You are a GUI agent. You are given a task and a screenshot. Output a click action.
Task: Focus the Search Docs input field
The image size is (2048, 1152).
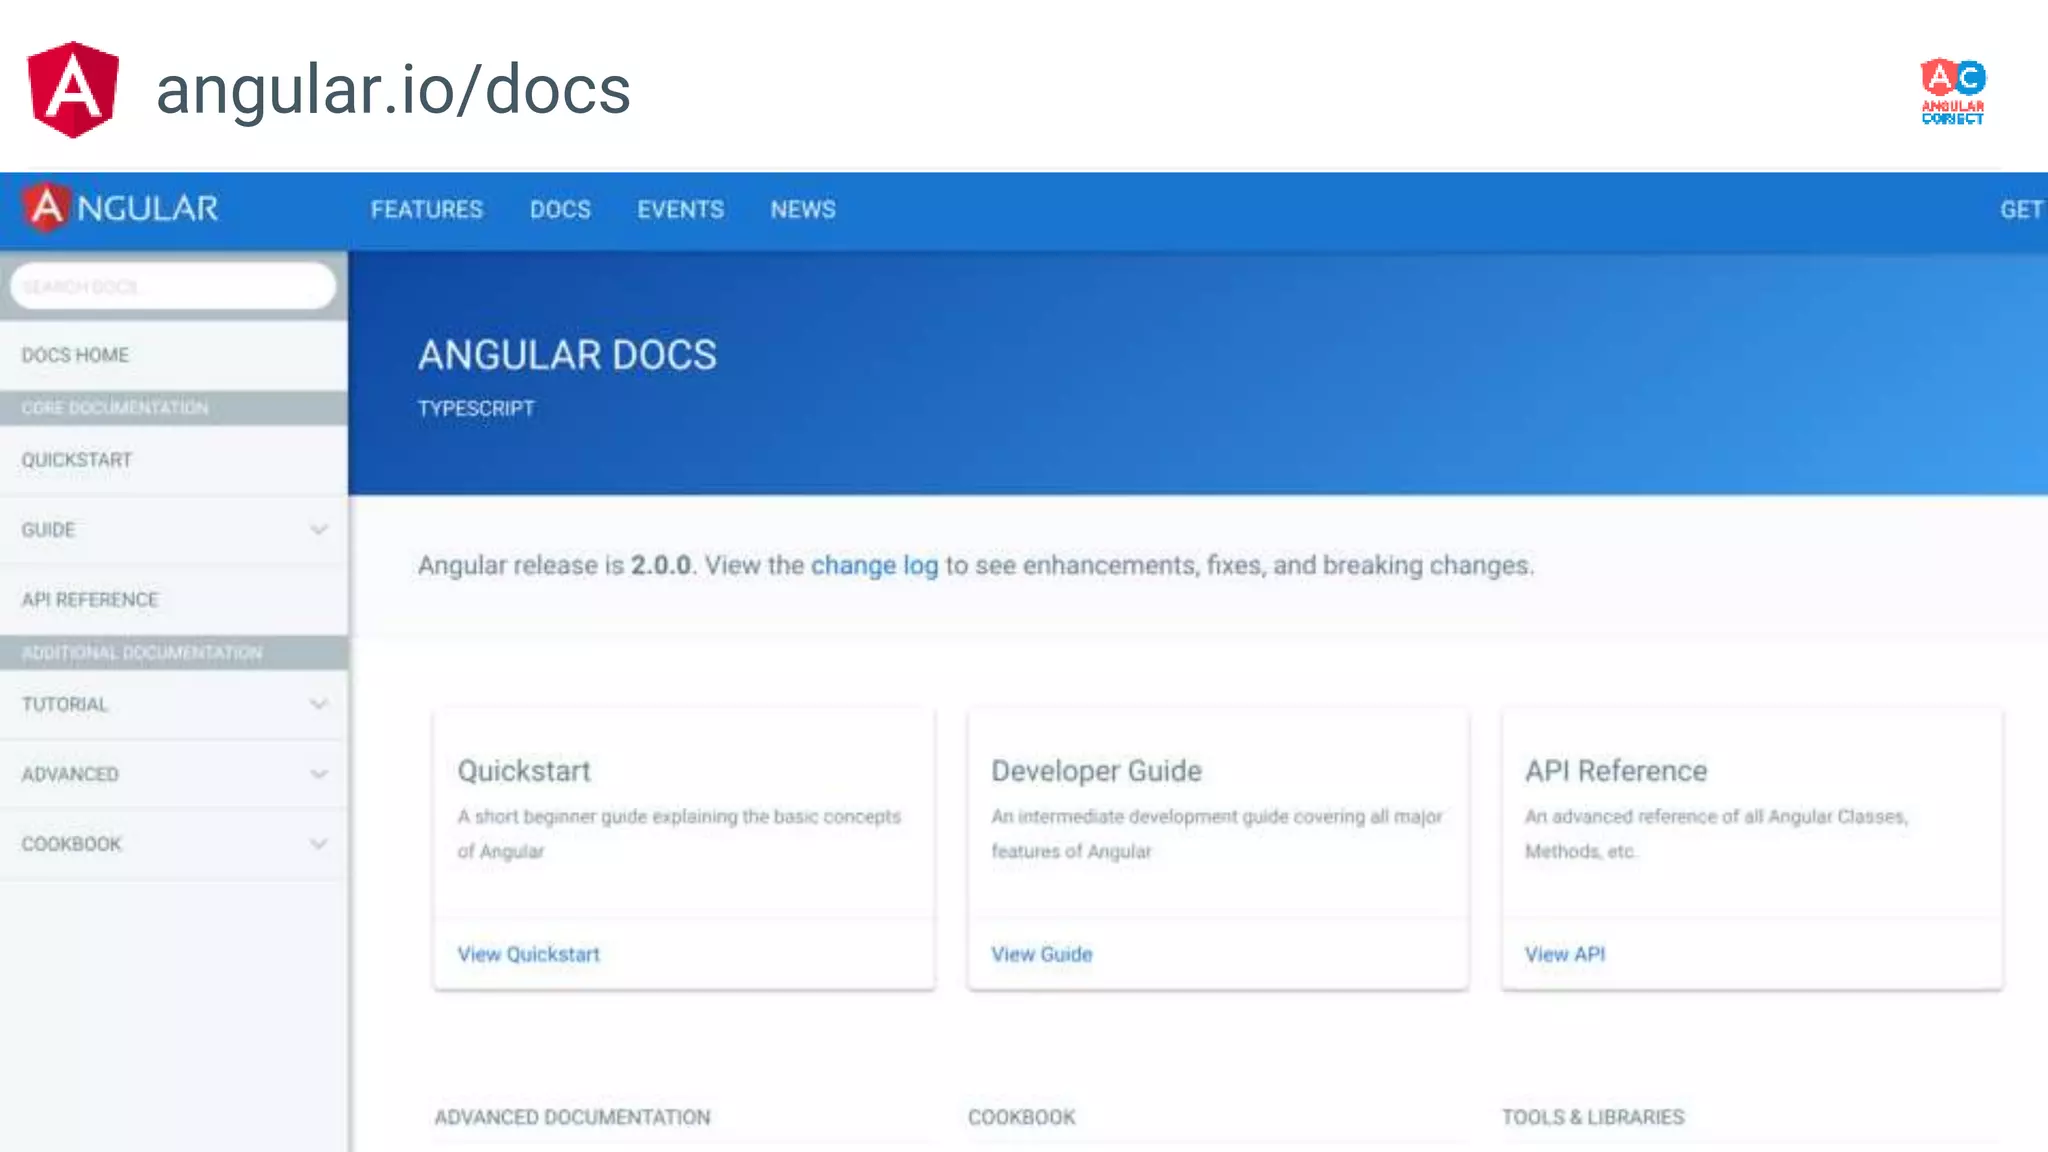pyautogui.click(x=173, y=287)
